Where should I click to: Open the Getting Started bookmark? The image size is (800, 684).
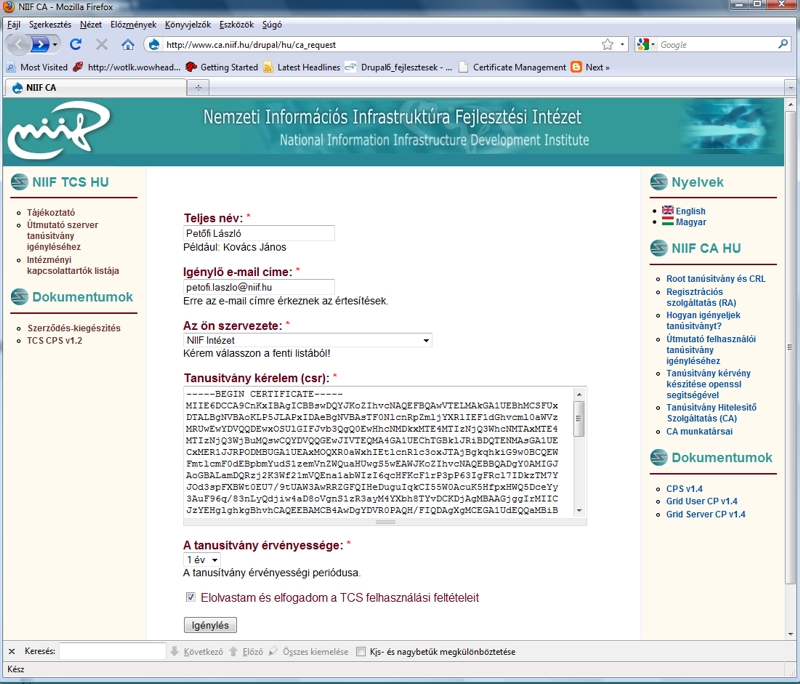222,67
